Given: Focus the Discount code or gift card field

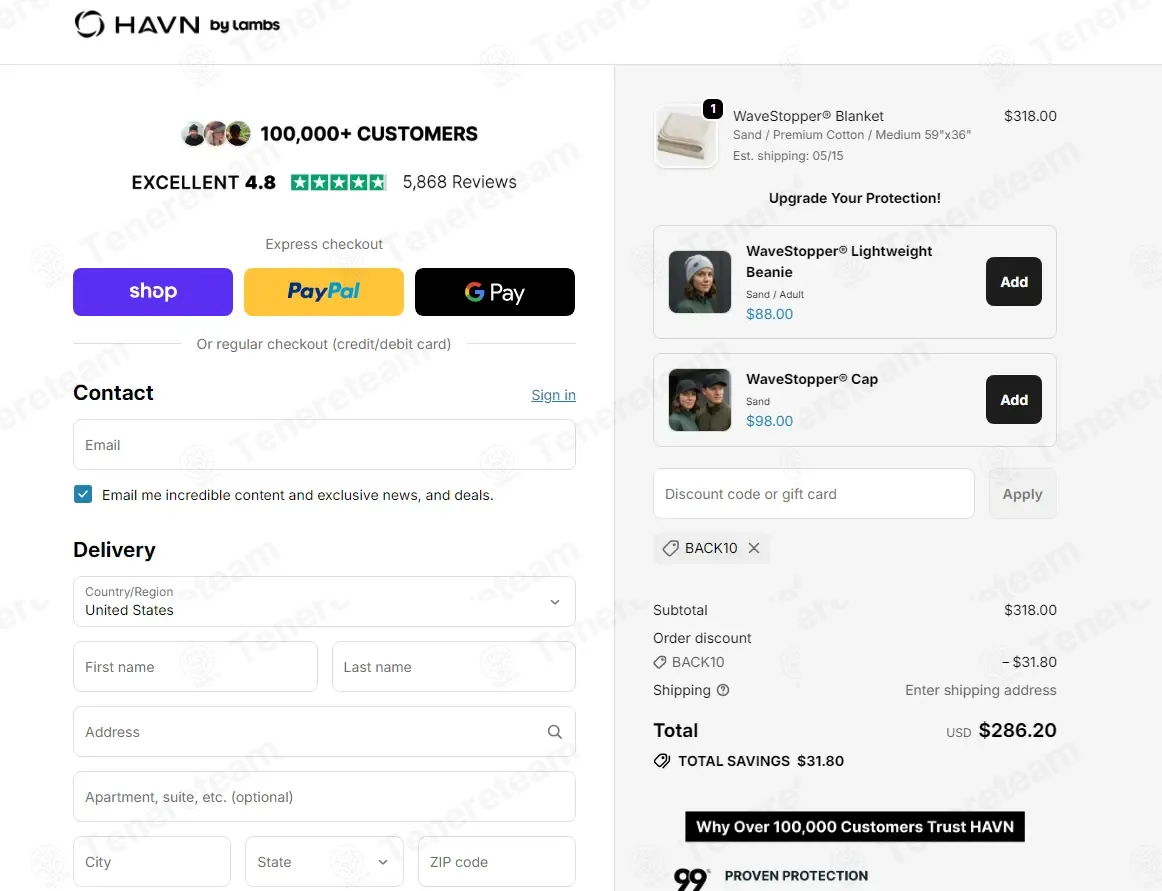Looking at the screenshot, I should [x=814, y=494].
